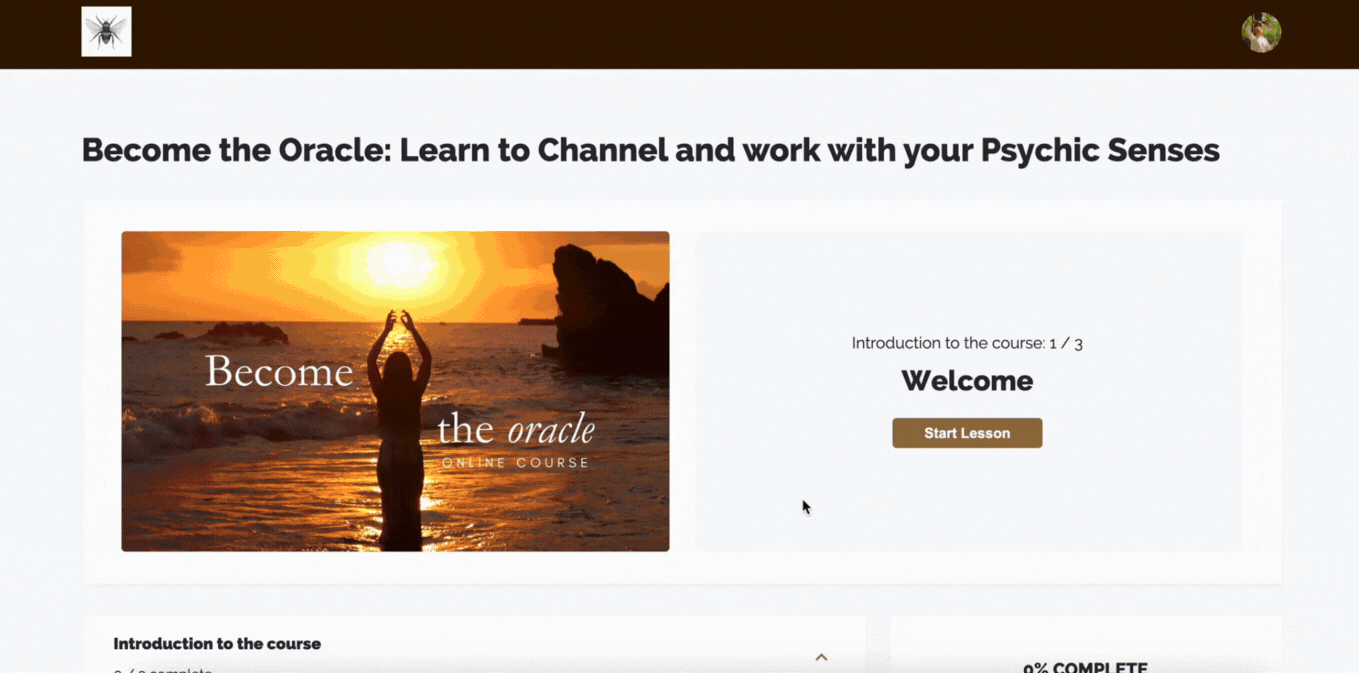Click 'the oracle' text on the banner
The width and height of the screenshot is (1359, 673).
516,430
